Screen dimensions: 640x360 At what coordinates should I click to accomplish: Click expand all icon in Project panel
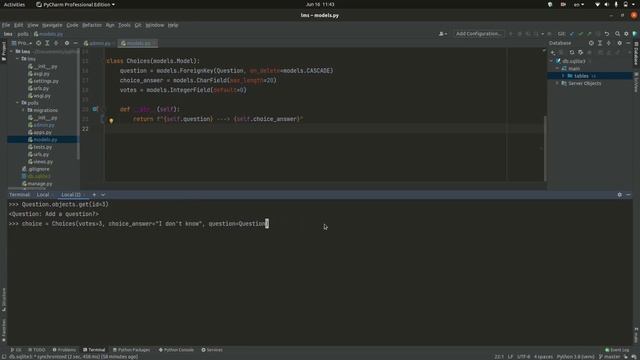[47, 43]
